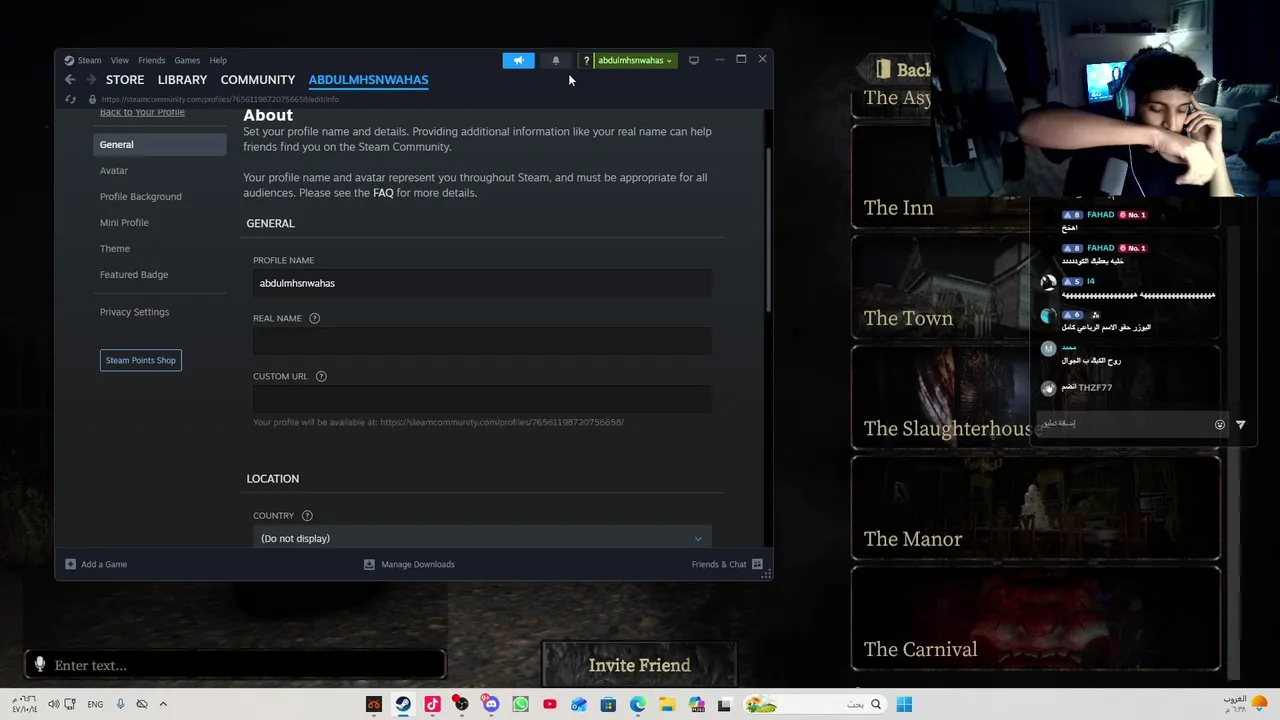The image size is (1280, 720).
Task: Open Microsoft Edge from the taskbar
Action: click(637, 704)
